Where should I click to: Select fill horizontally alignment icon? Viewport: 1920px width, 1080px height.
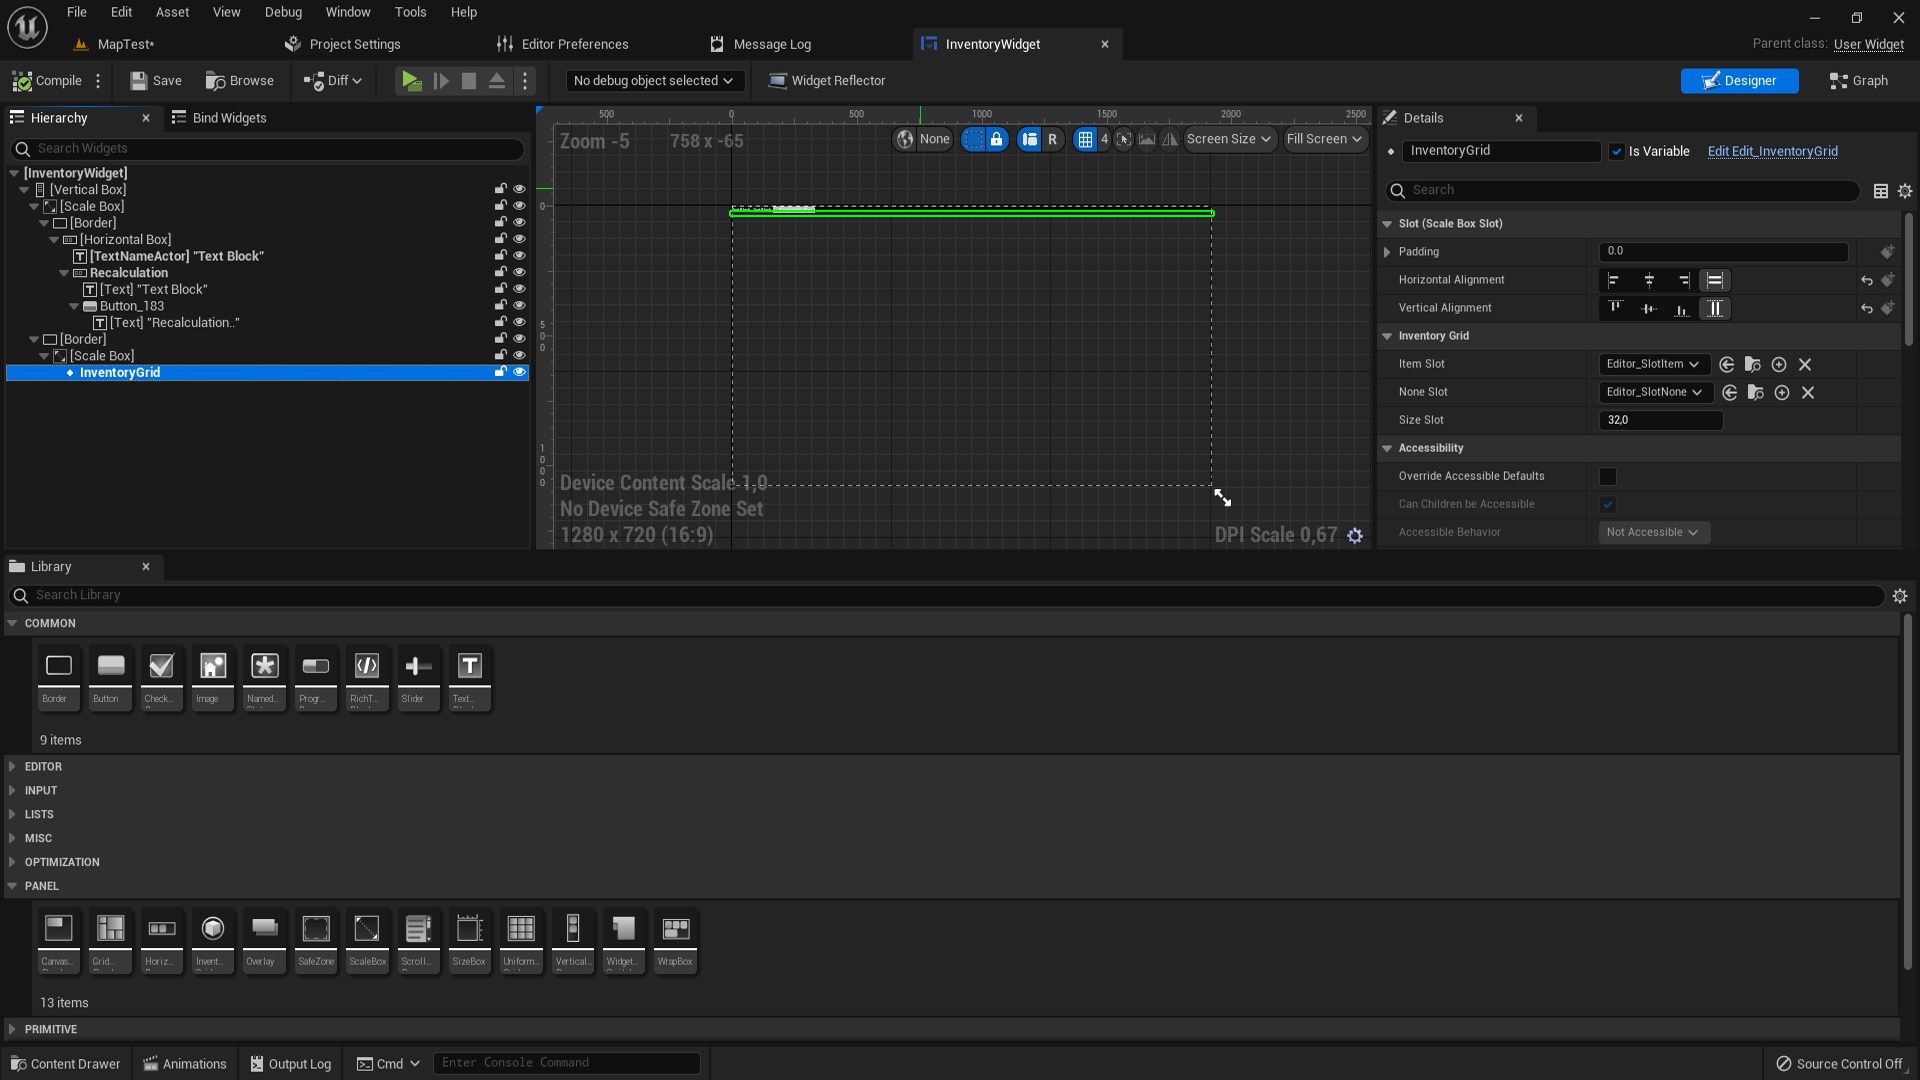tap(1715, 281)
